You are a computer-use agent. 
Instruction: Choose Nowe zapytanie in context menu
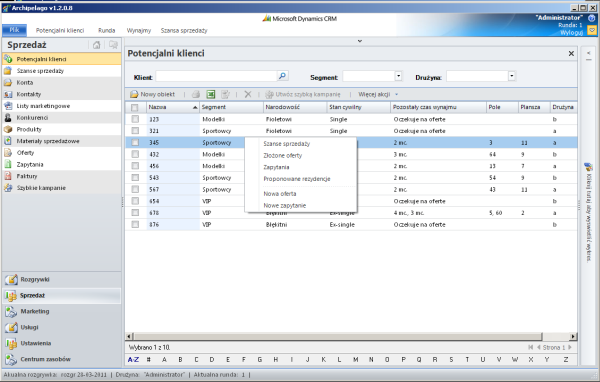coord(285,206)
